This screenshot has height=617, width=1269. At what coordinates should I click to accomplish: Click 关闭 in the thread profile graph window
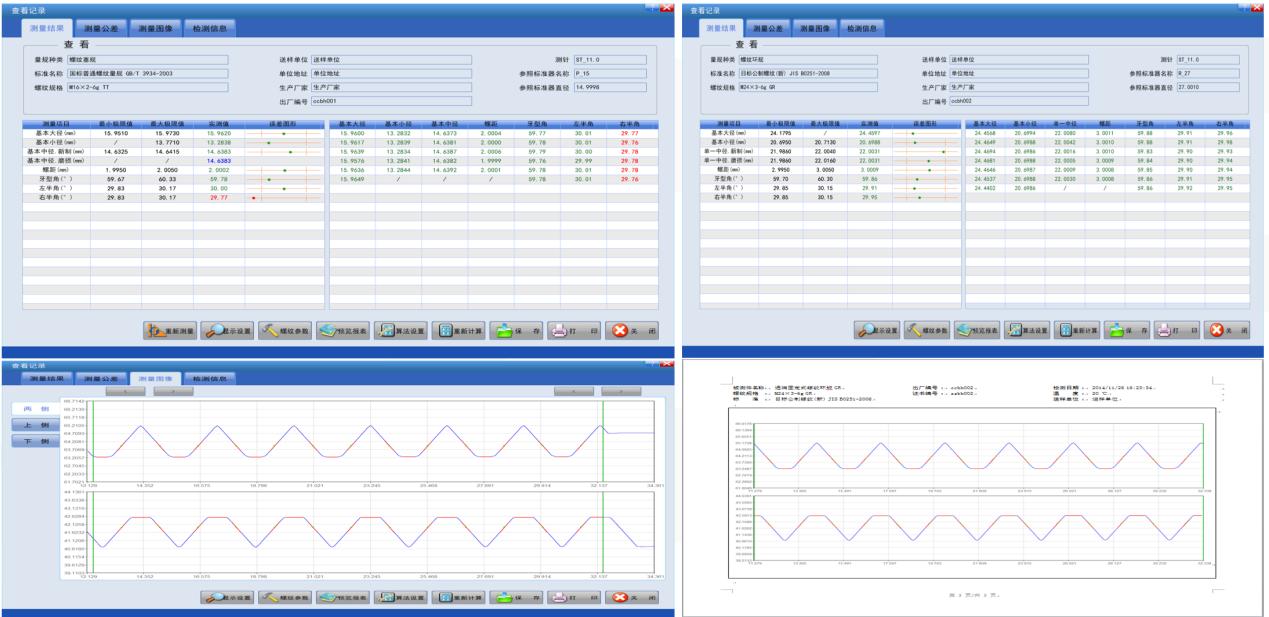tap(630, 598)
